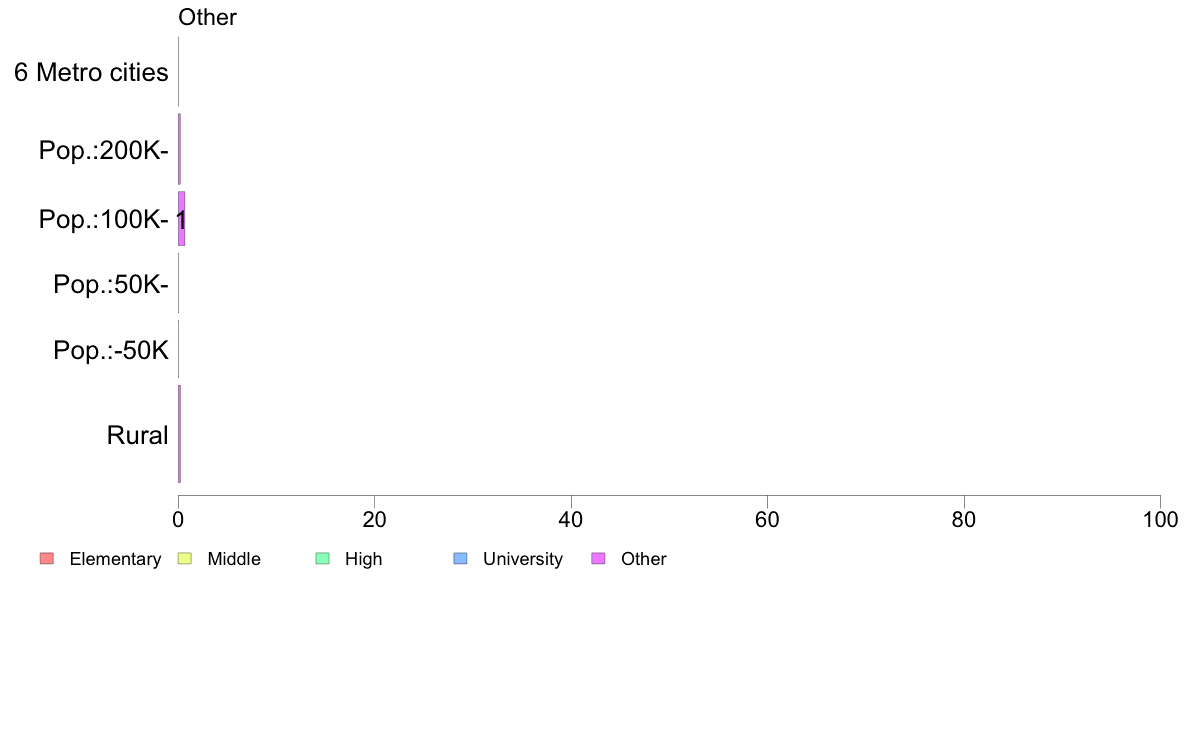Click the Rural category bar
Image resolution: width=1188 pixels, height=736 pixels.
(x=180, y=434)
